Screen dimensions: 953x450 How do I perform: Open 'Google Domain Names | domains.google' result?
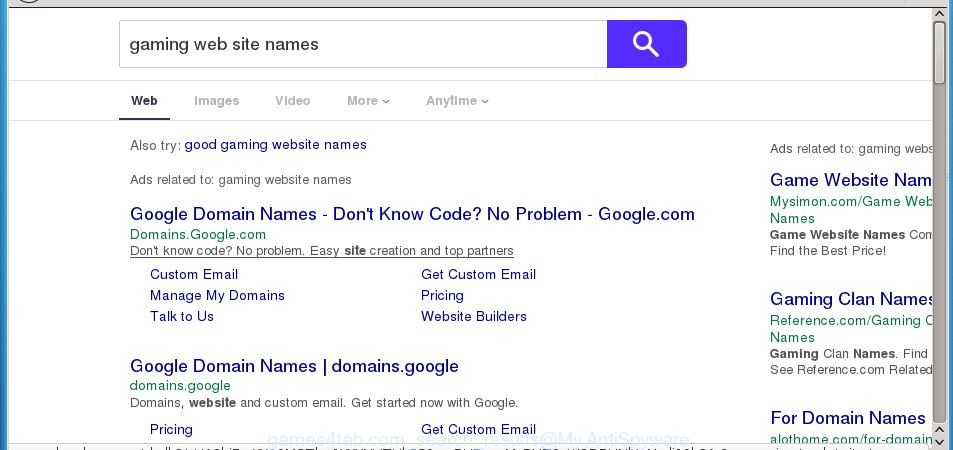[294, 366]
